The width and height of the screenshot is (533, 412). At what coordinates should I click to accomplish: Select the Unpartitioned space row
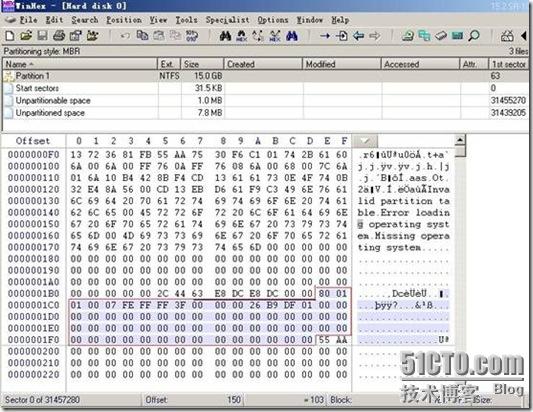265,113
